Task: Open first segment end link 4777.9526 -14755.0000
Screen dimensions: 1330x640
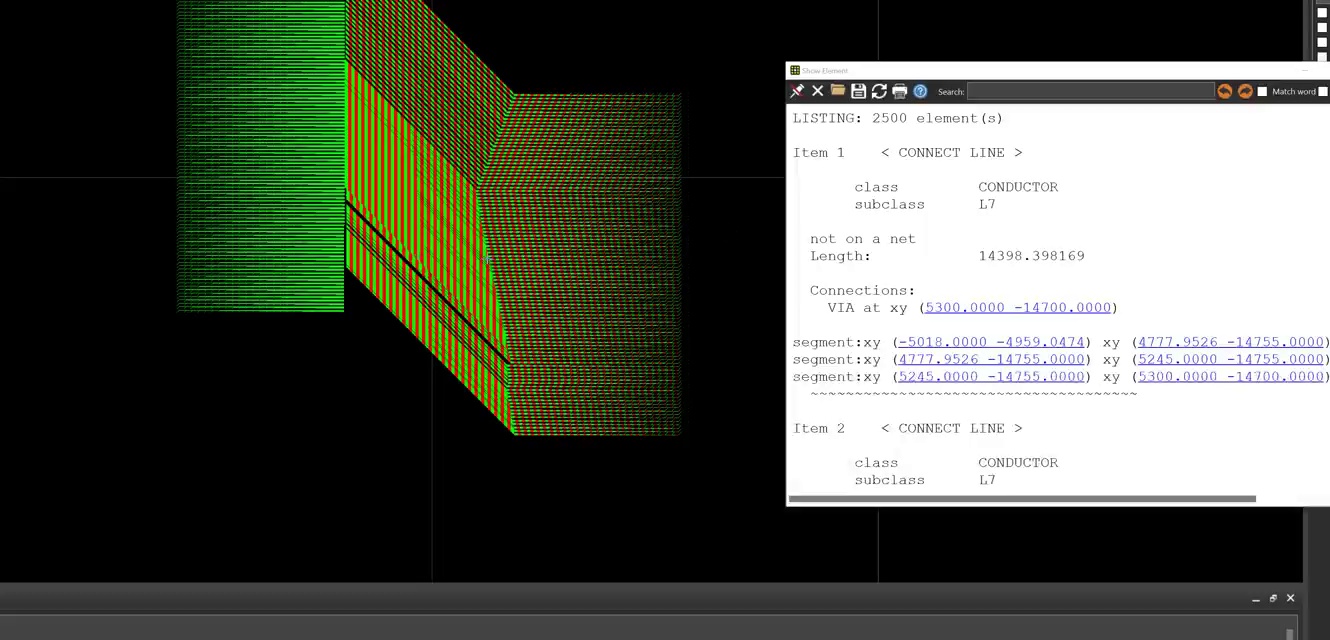Action: pos(1231,342)
